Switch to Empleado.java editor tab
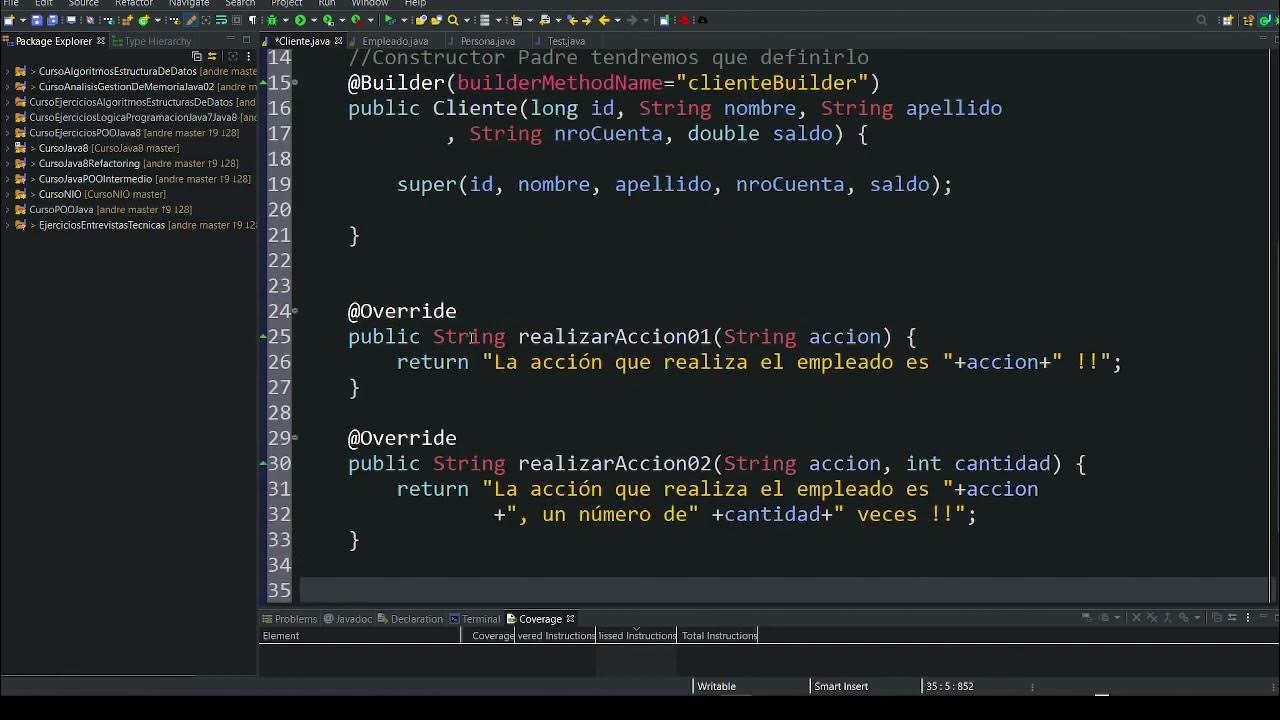 394,41
